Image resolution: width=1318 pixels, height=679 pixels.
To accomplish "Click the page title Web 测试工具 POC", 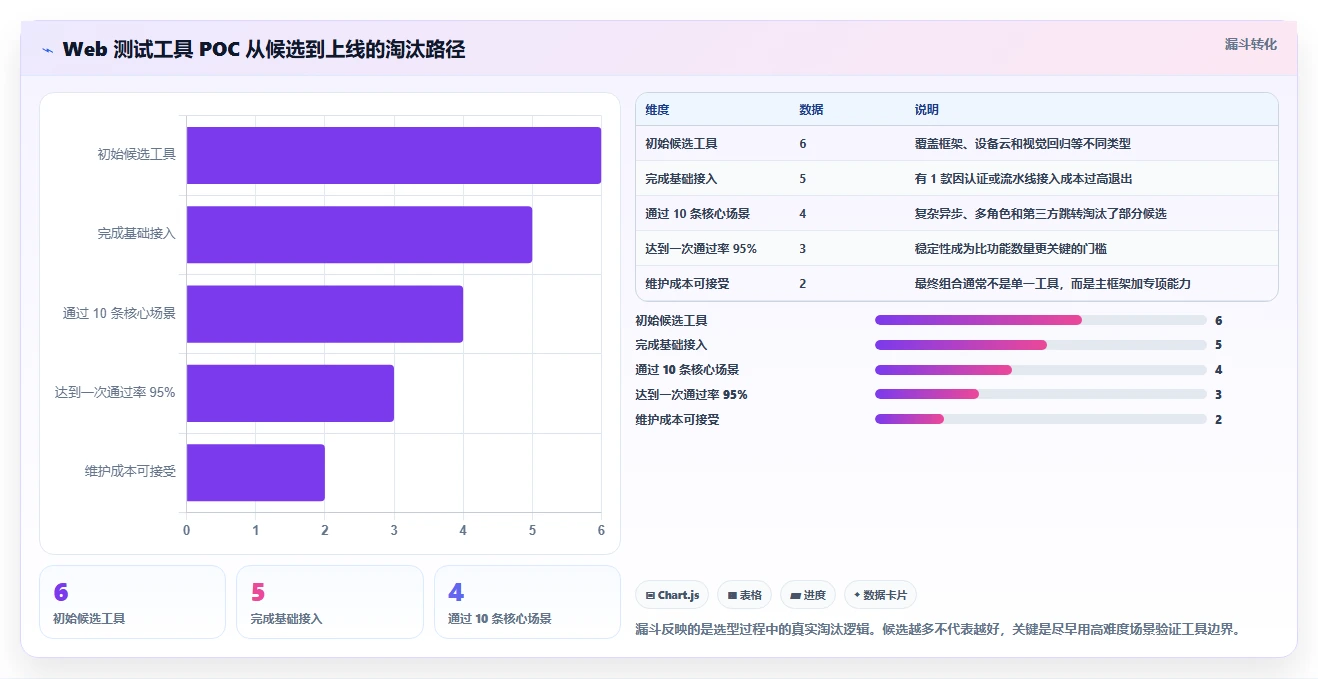I will pos(264,50).
